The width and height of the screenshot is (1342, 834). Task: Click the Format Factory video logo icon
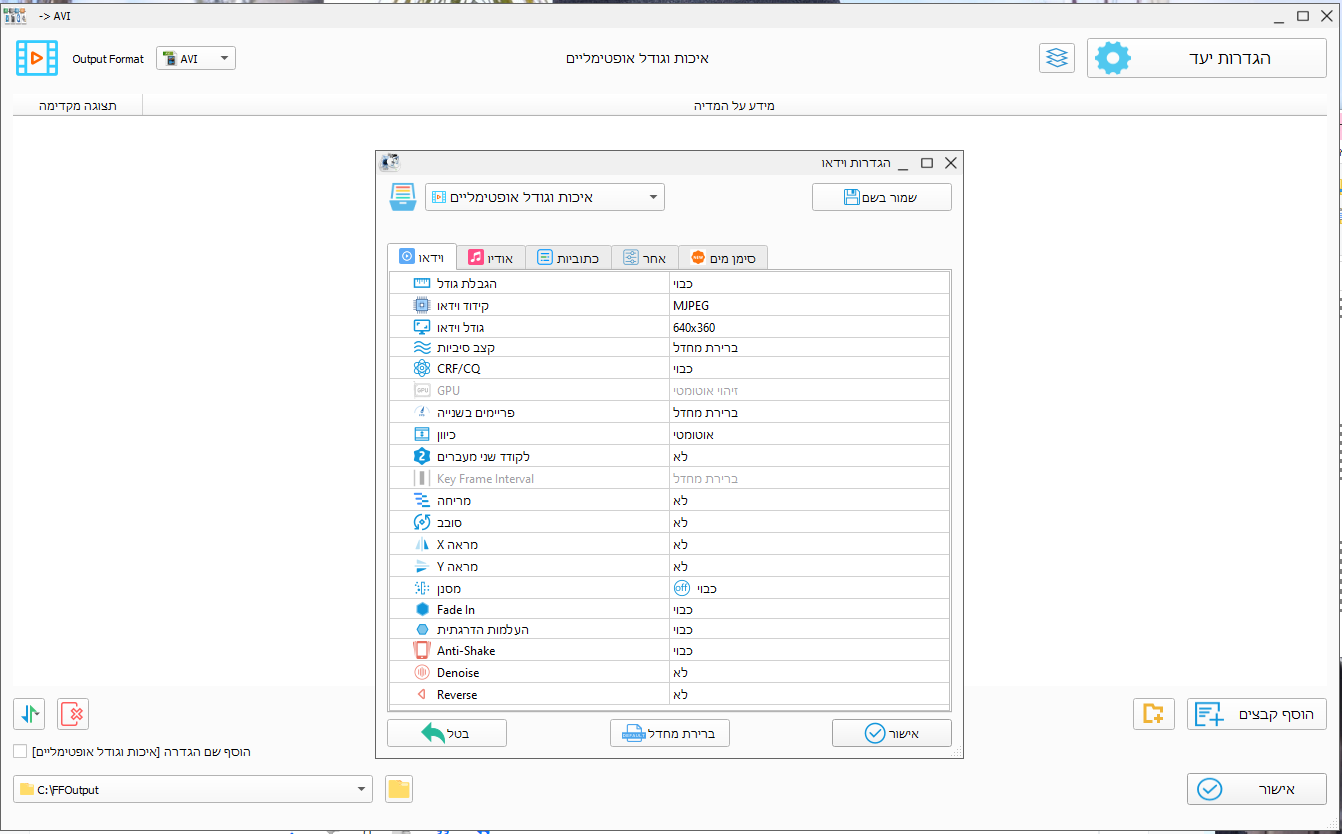click(x=37, y=58)
